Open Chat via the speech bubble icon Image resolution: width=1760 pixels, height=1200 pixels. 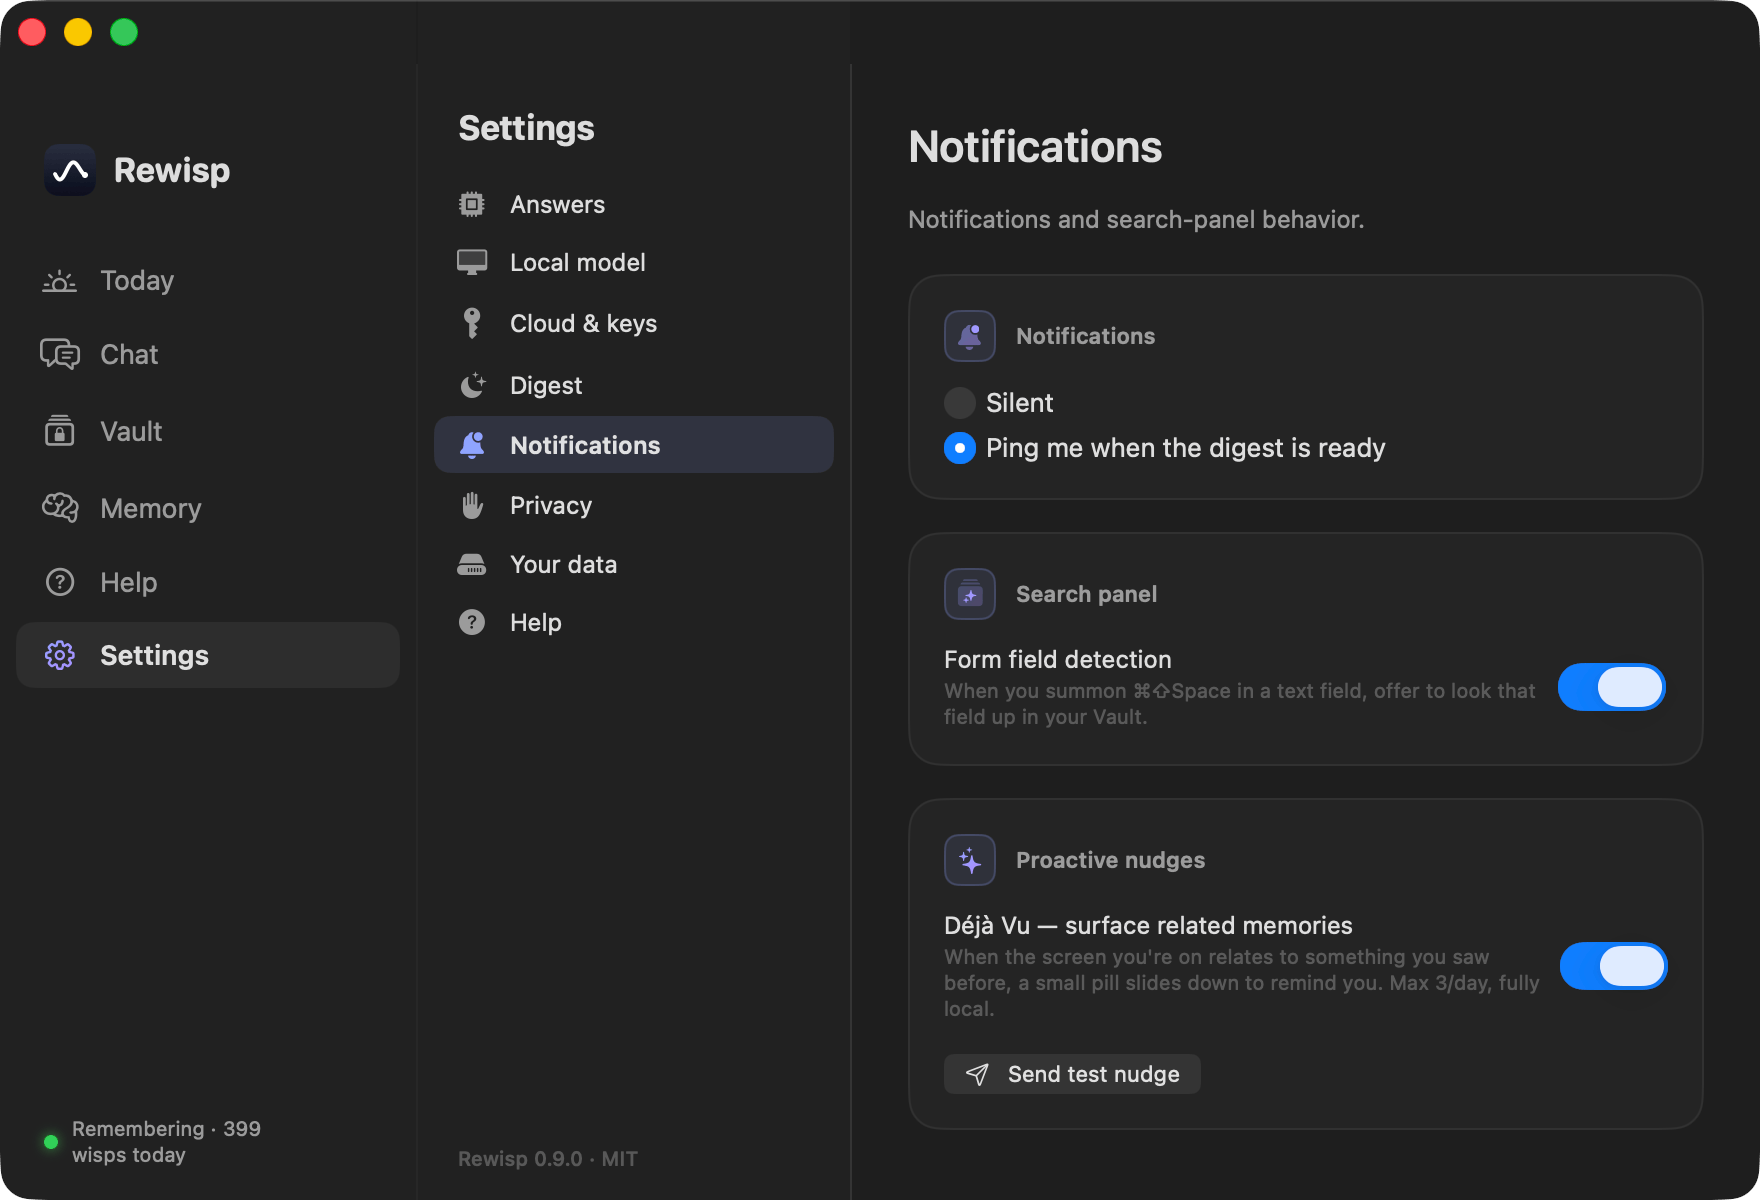pyautogui.click(x=60, y=354)
